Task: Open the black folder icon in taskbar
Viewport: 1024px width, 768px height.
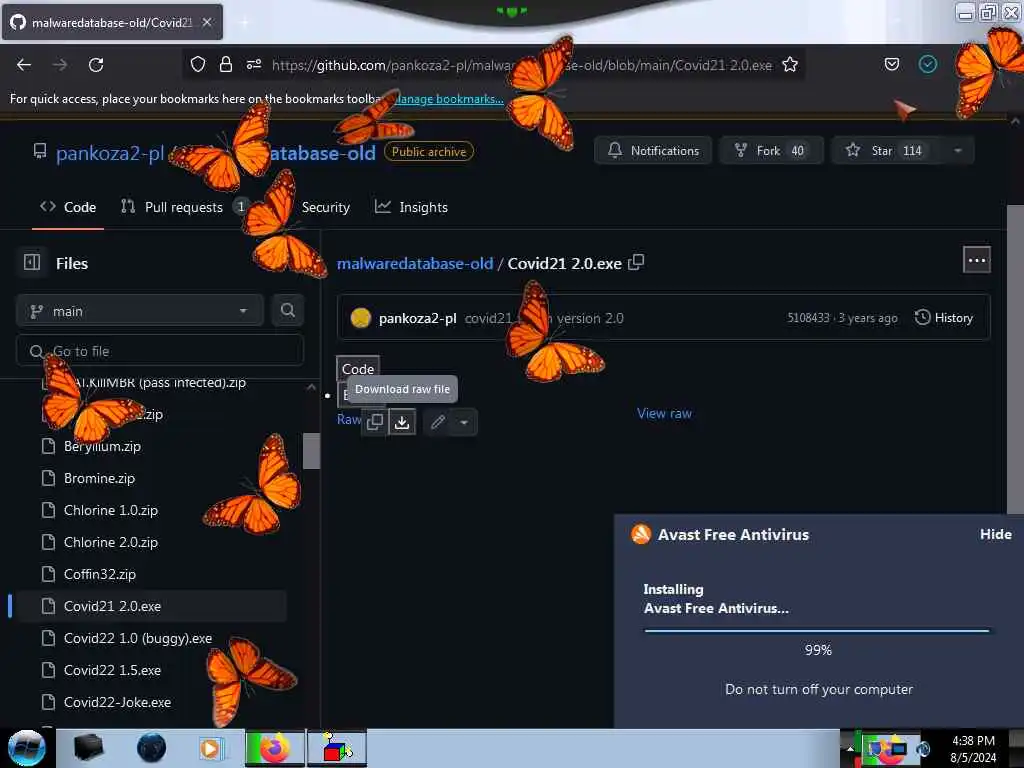Action: point(89,748)
